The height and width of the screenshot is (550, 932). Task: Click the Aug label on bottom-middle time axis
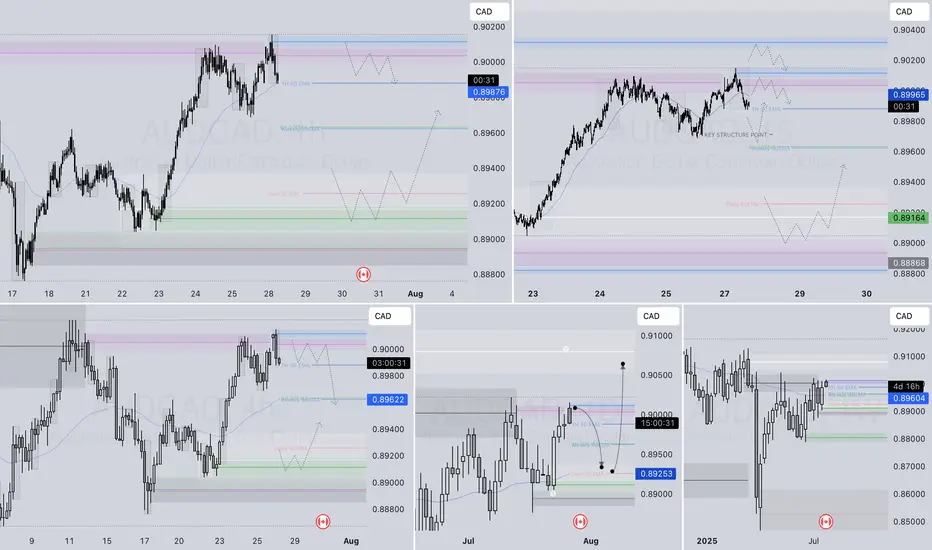(x=590, y=541)
